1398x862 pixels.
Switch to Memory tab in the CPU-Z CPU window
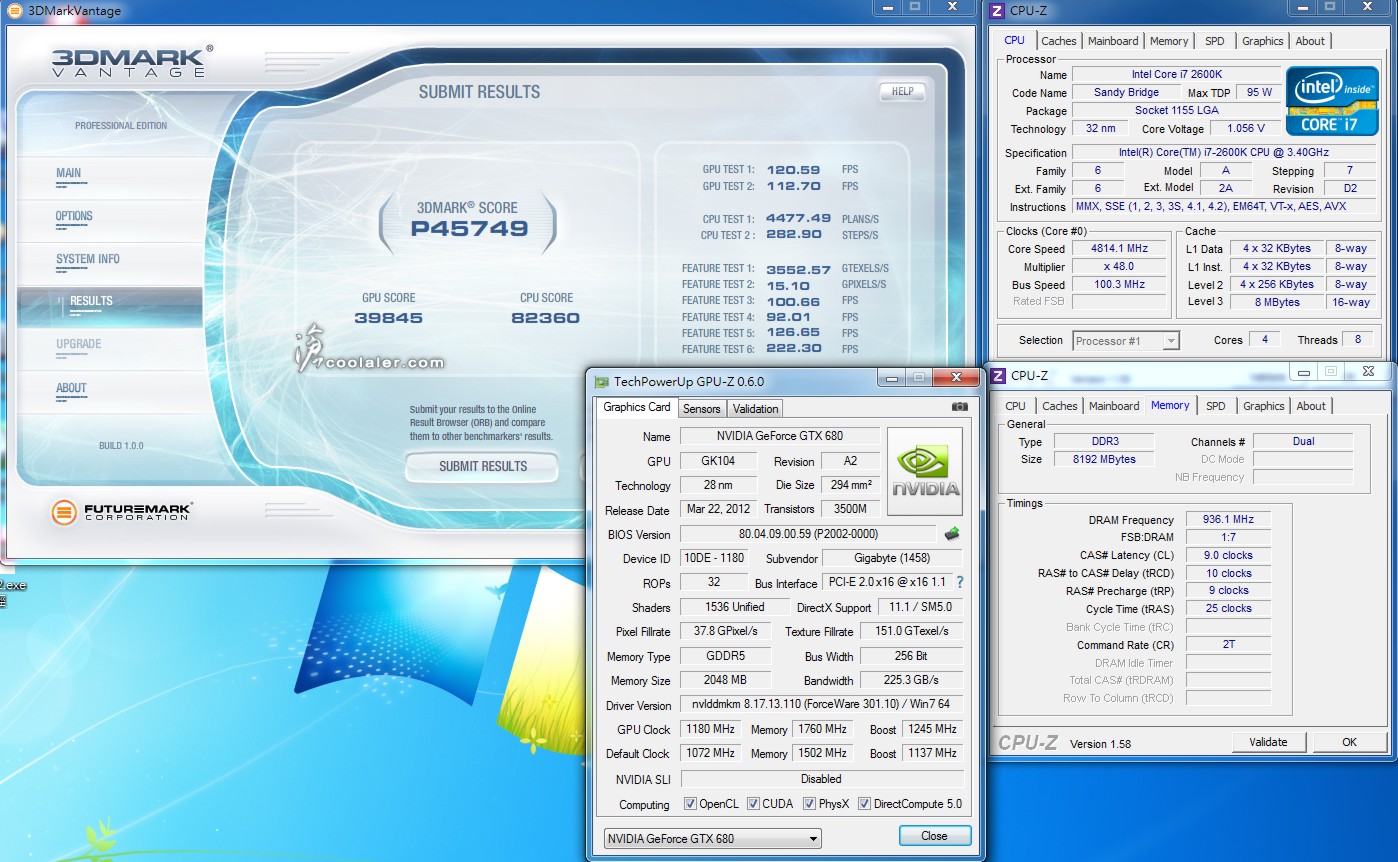pyautogui.click(x=1169, y=41)
